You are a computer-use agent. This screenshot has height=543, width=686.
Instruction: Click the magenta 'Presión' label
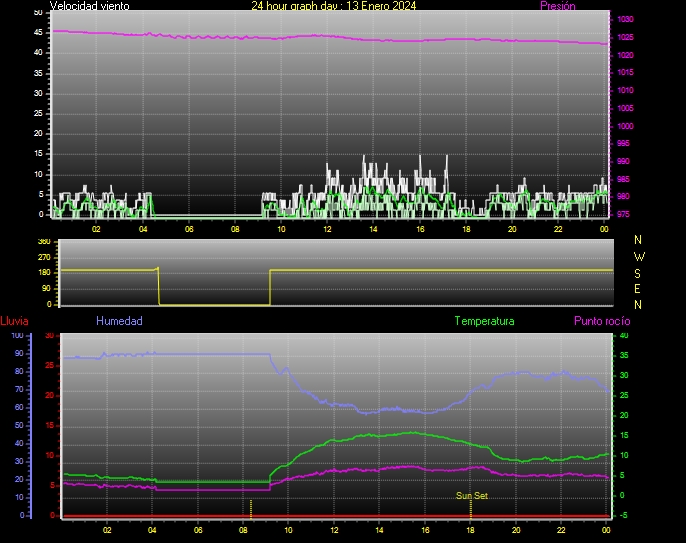tap(557, 6)
